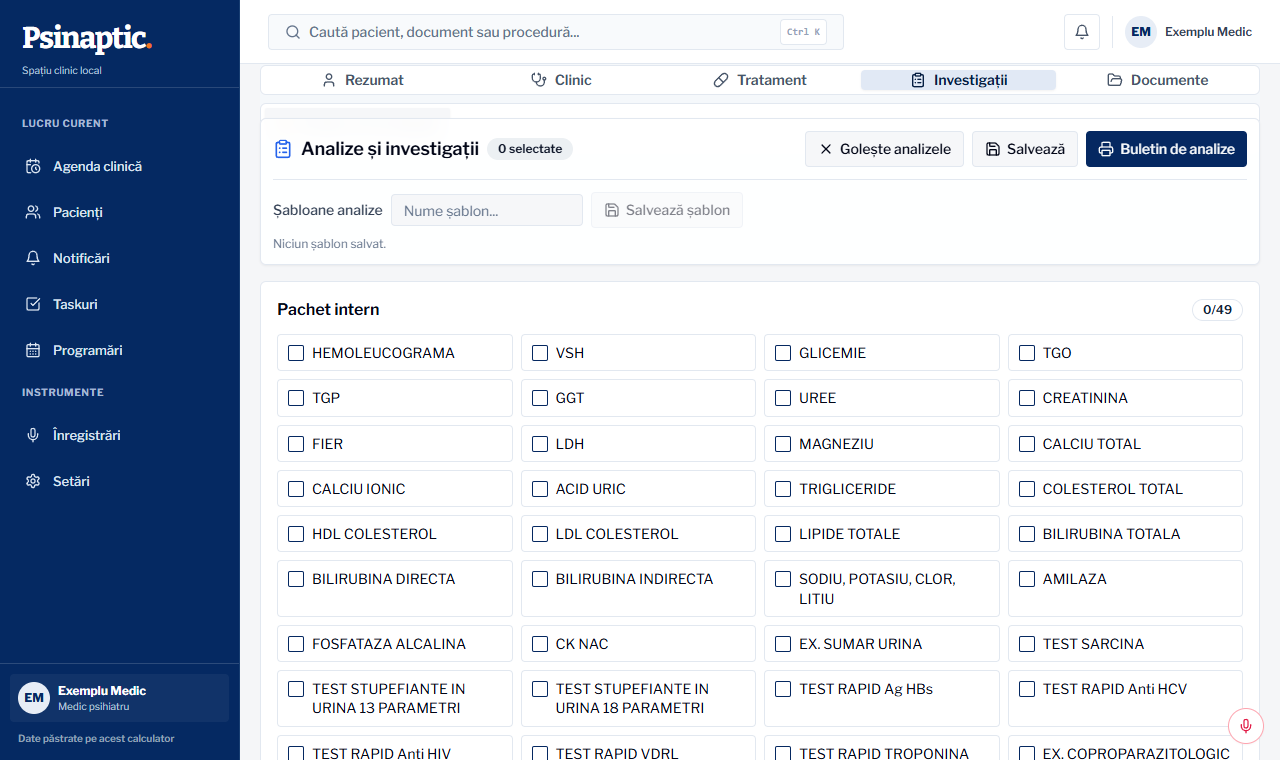Tick the ACID URIC checkbox
The width and height of the screenshot is (1280, 760).
pyautogui.click(x=540, y=489)
